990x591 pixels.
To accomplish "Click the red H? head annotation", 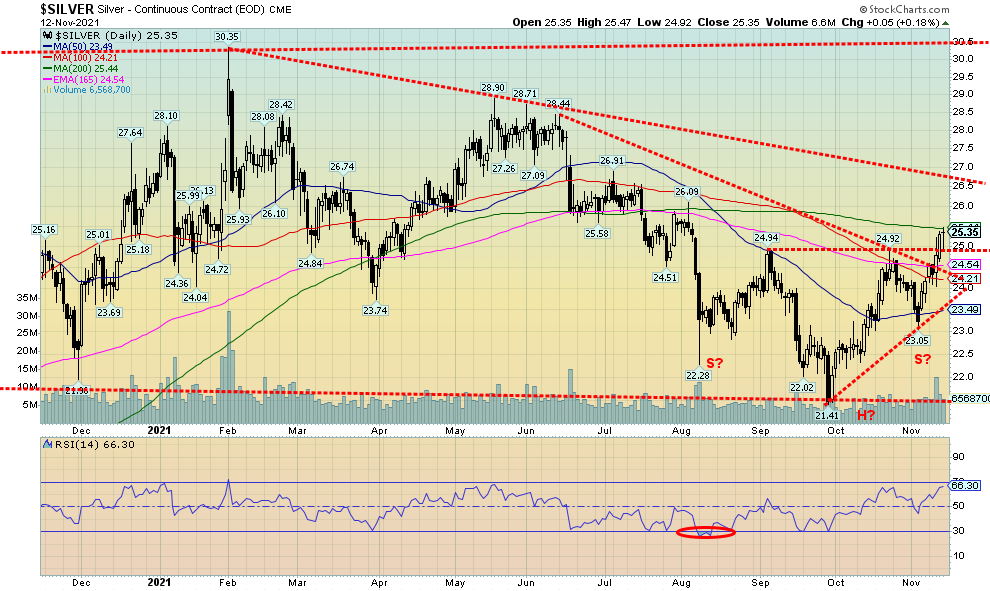I will [865, 415].
